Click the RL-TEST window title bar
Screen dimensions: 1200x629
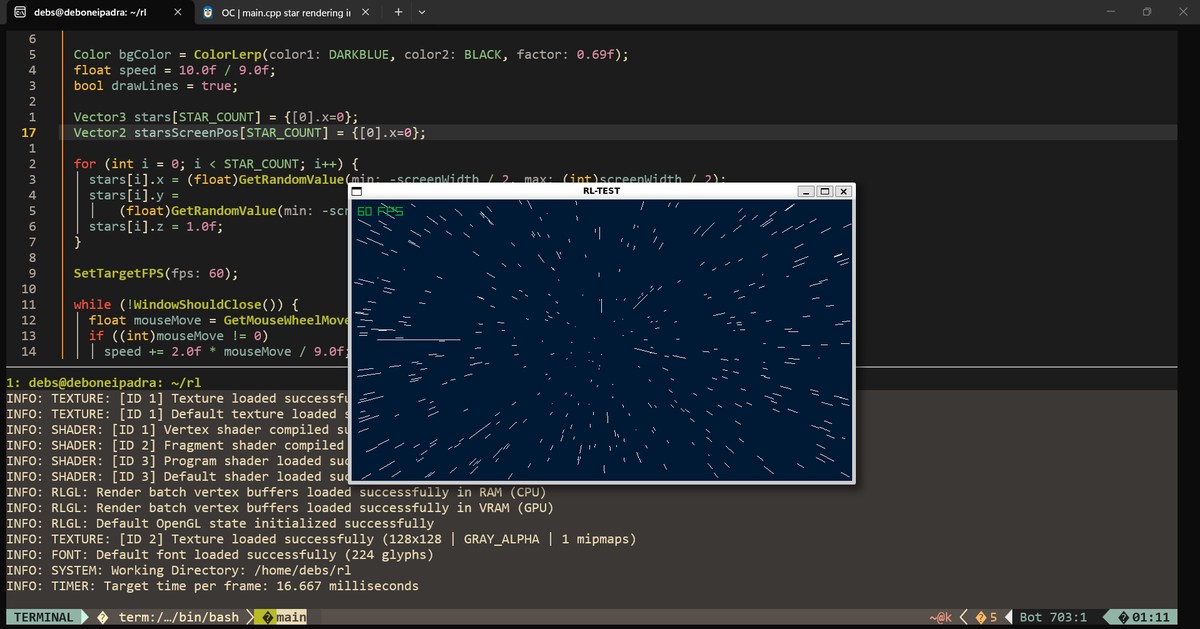click(603, 190)
